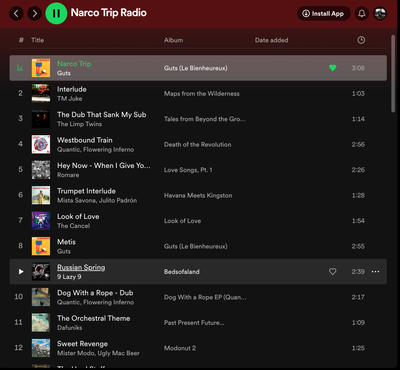Open artist Julito Padrón
The width and height of the screenshot is (400, 370).
pos(117,200)
